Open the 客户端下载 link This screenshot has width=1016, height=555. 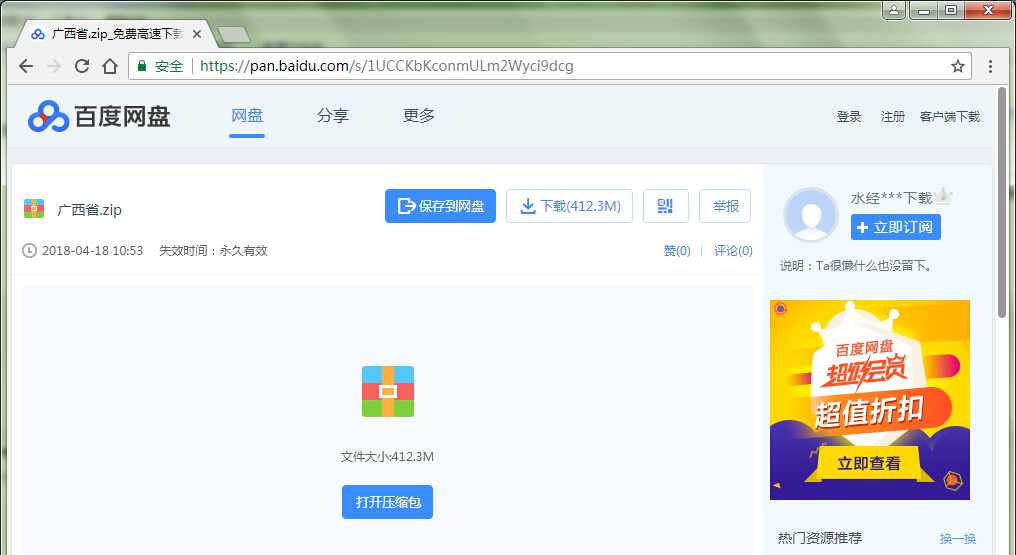coord(950,117)
